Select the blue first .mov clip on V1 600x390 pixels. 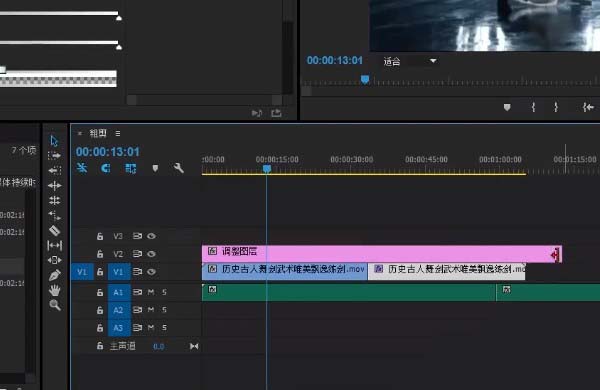[284, 271]
